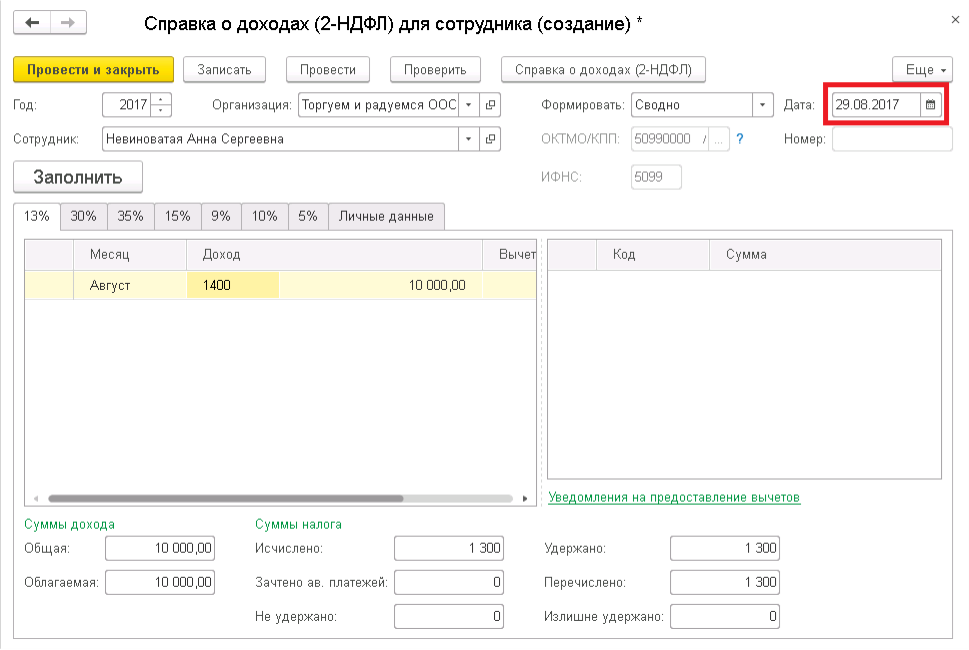This screenshot has height=650, width=969.
Task: Decrease the year with the down spinner
Action: tap(161, 110)
